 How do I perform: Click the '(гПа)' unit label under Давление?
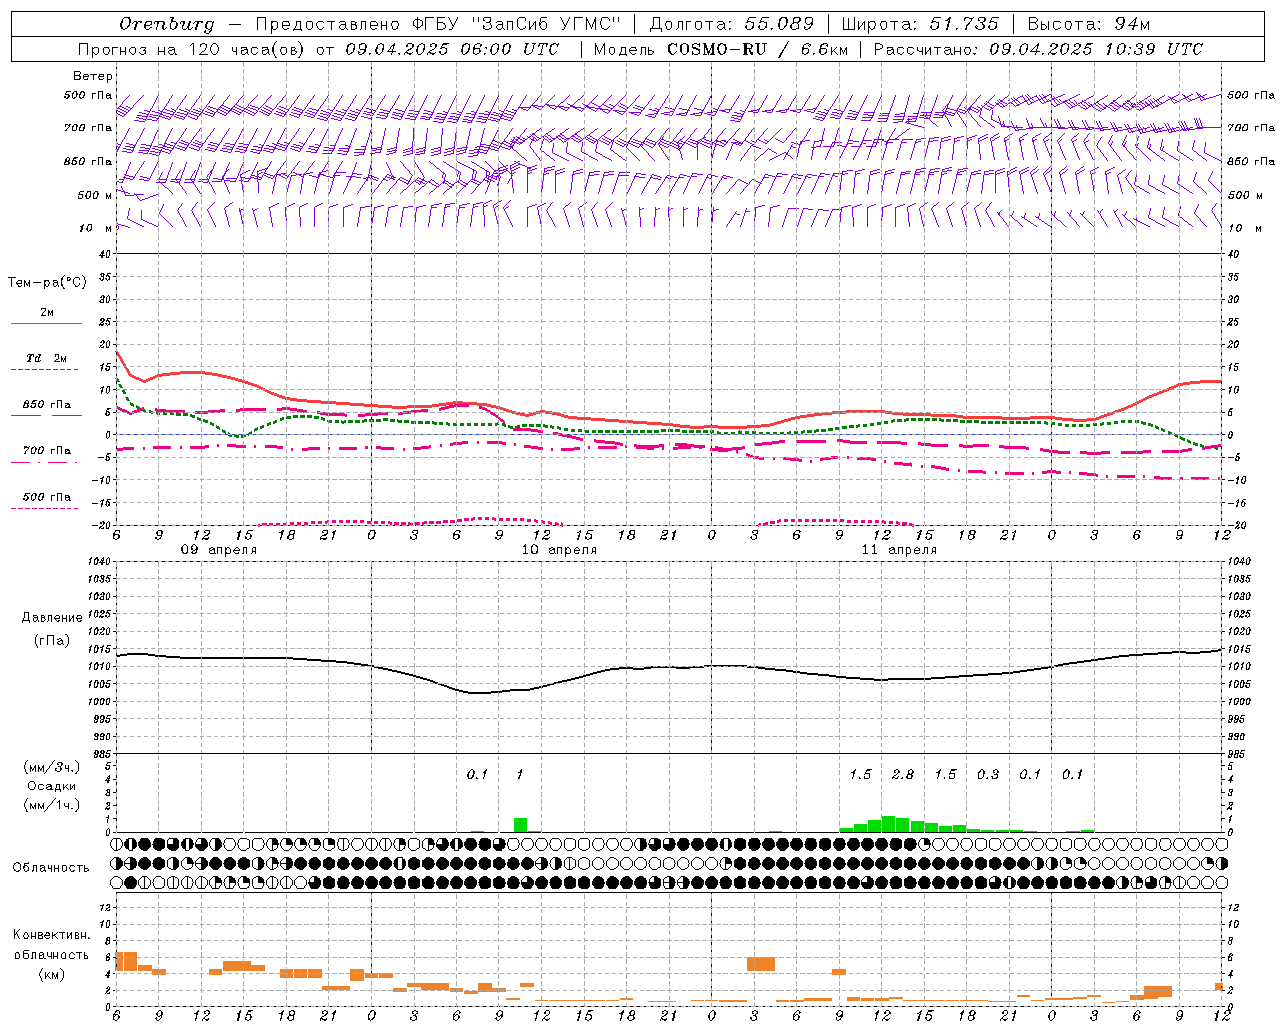coord(52,641)
